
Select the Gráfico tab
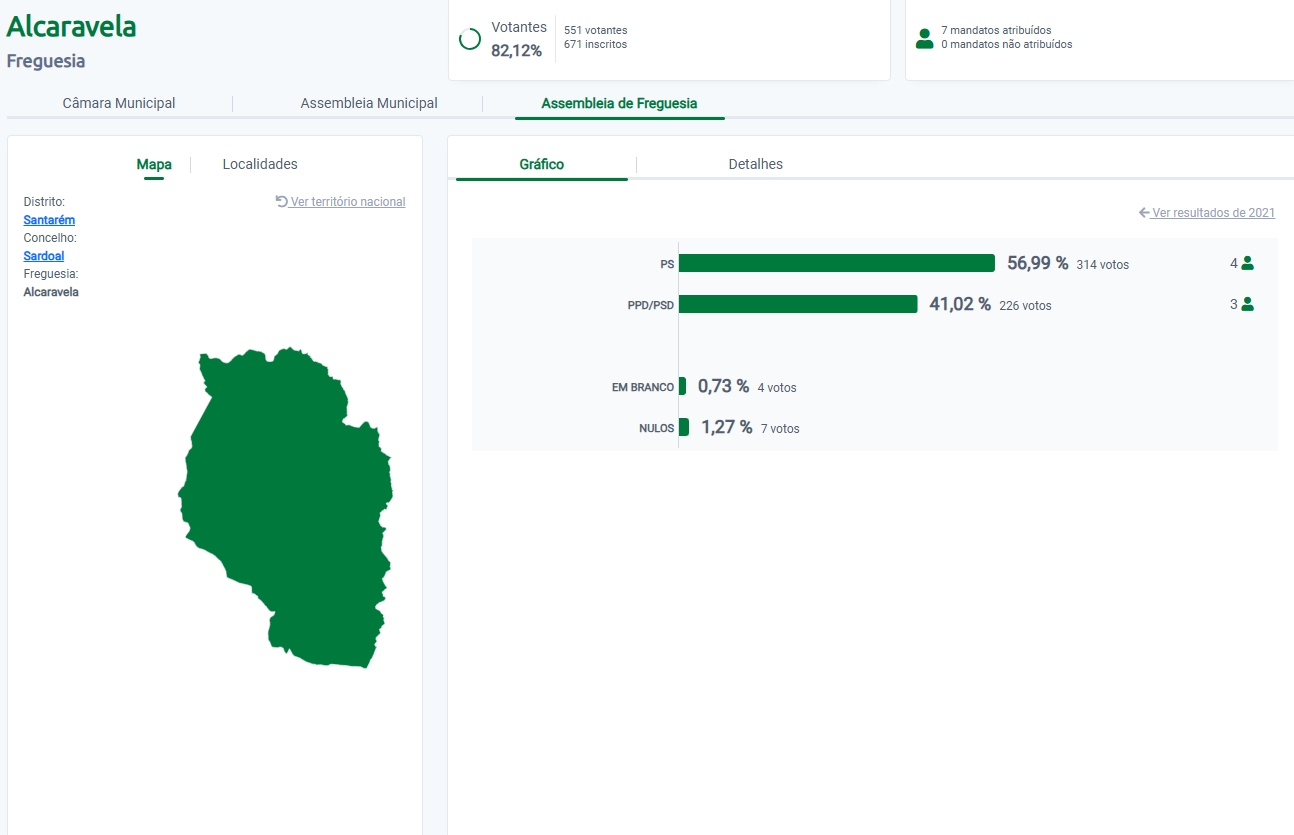click(541, 164)
